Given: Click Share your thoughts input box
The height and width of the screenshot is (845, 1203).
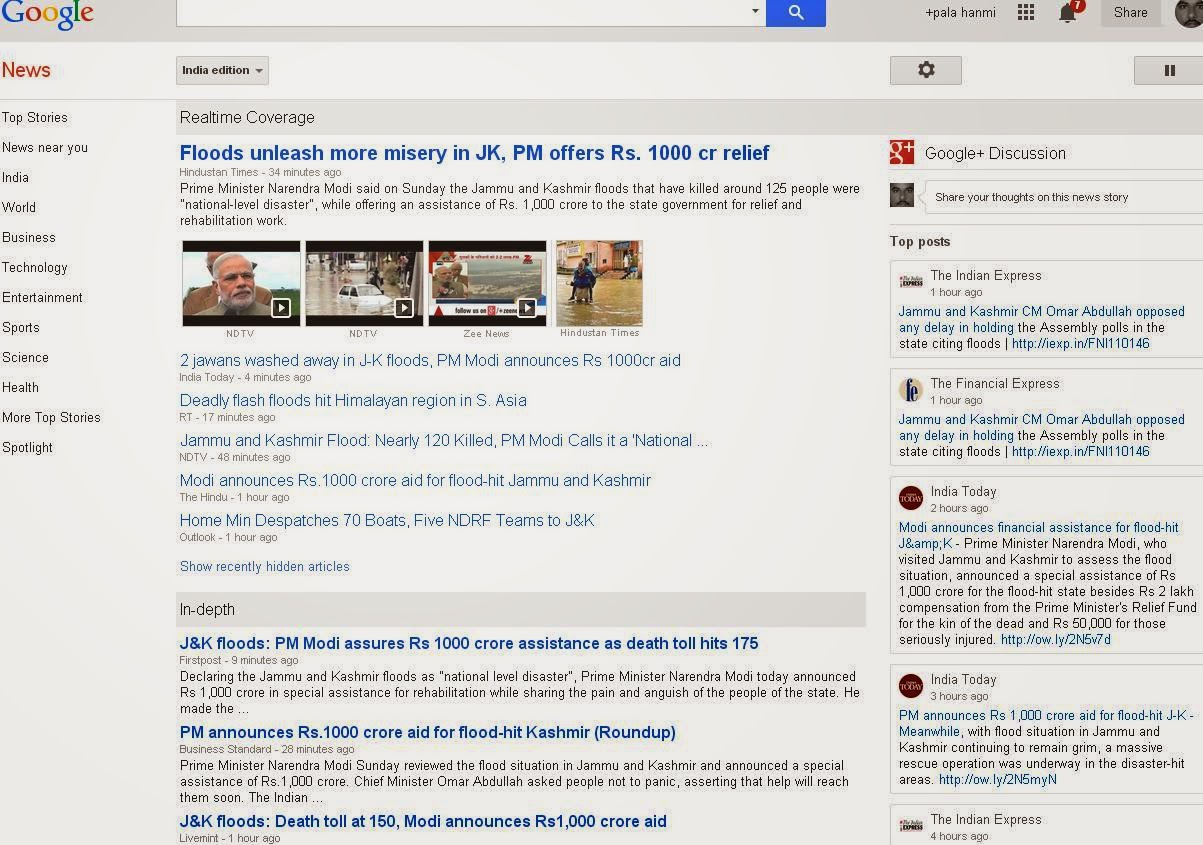Looking at the screenshot, I should [x=1062, y=197].
